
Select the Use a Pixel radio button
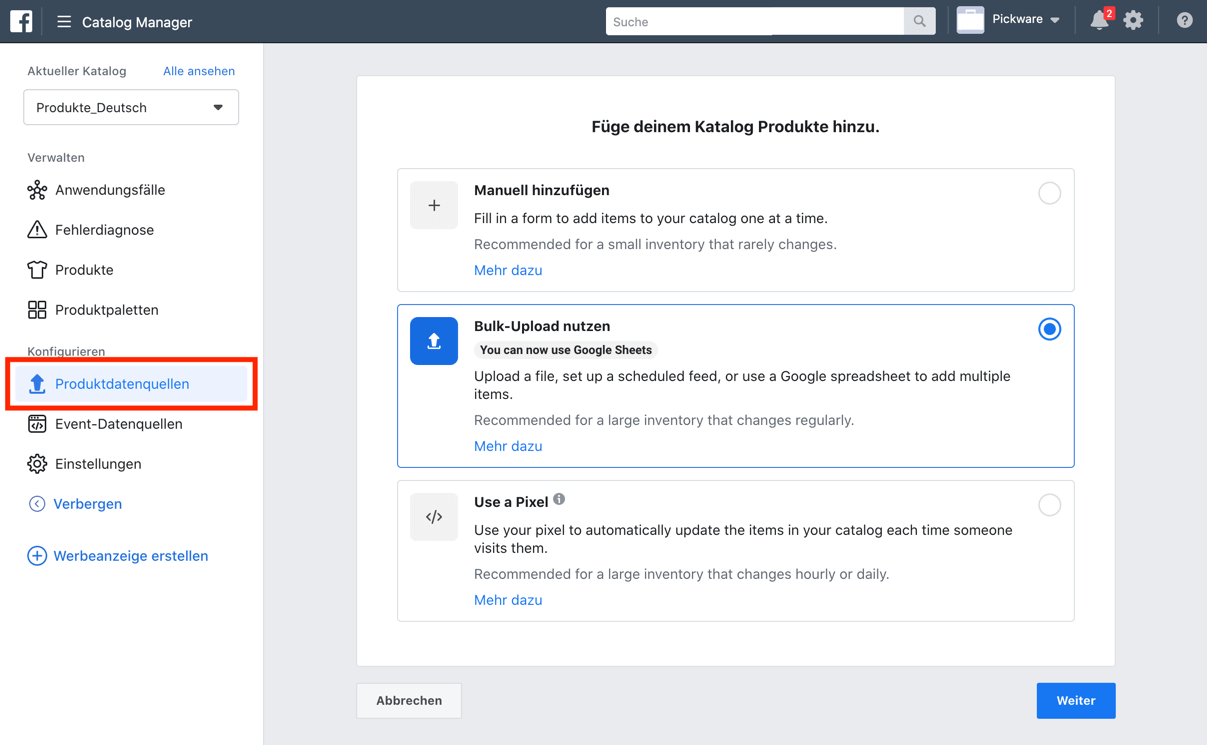coord(1049,505)
